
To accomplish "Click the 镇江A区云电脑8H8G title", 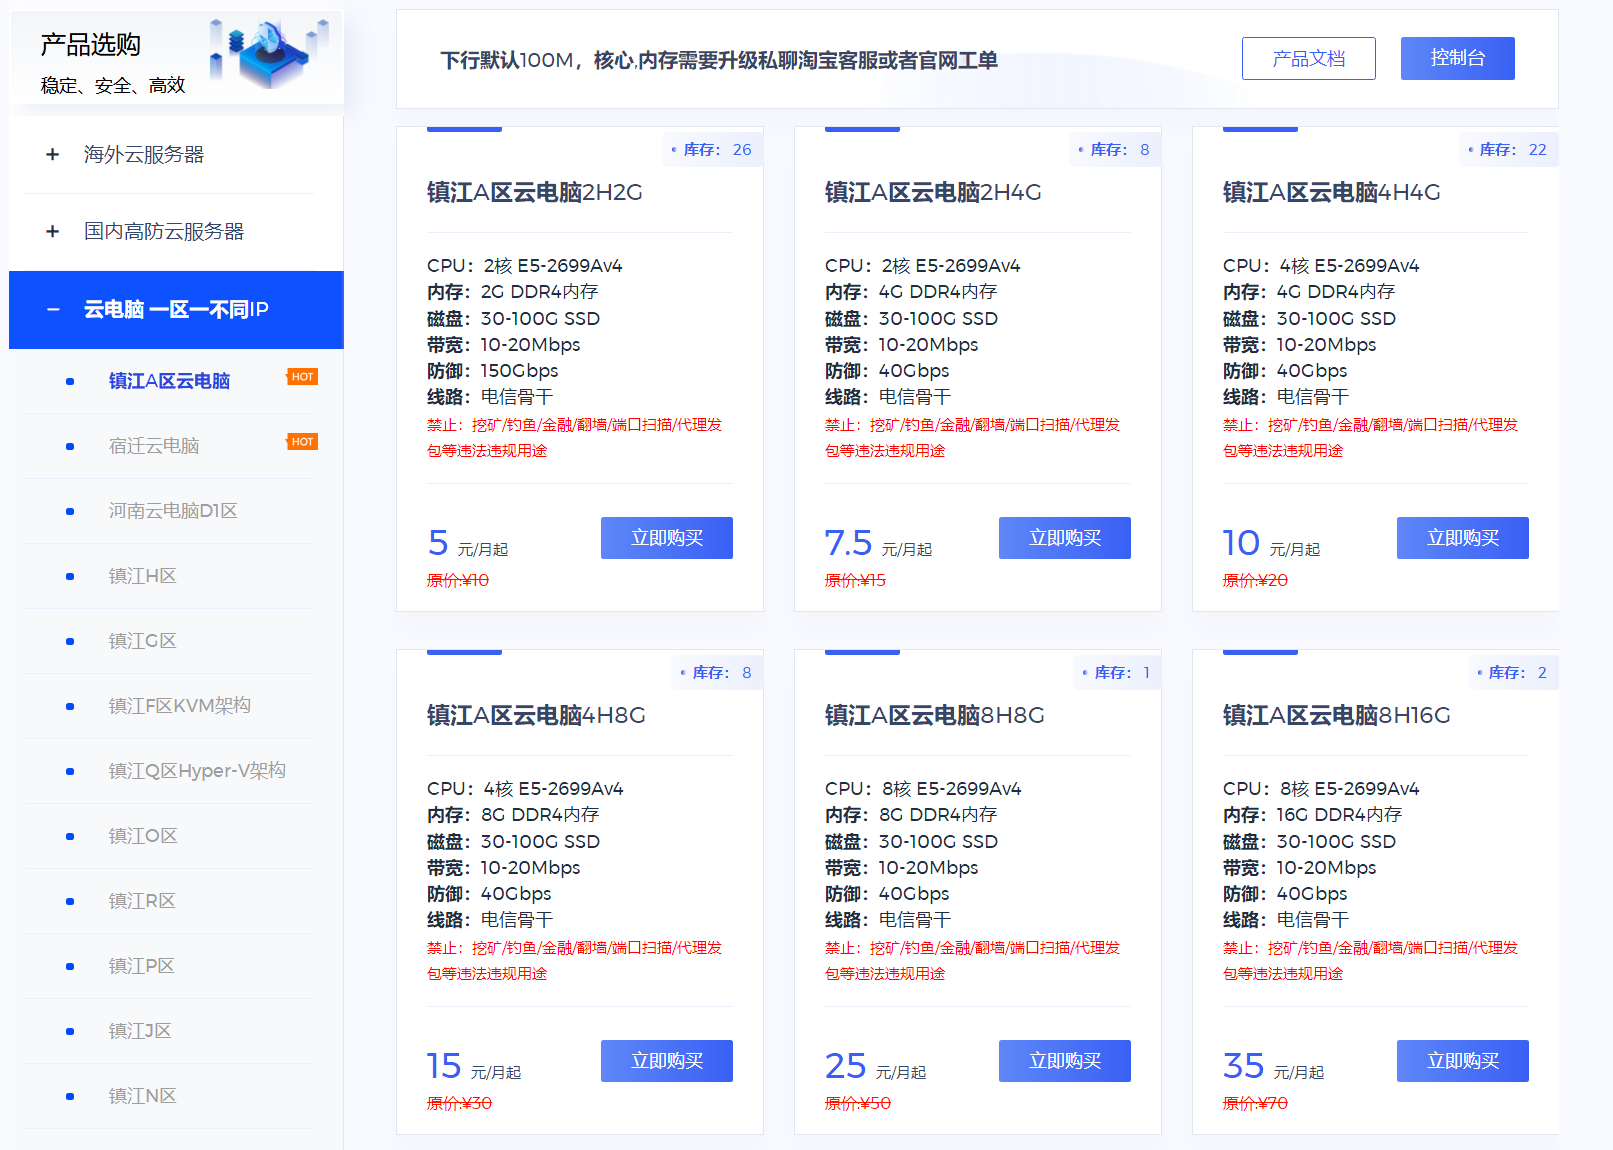I will 935,715.
